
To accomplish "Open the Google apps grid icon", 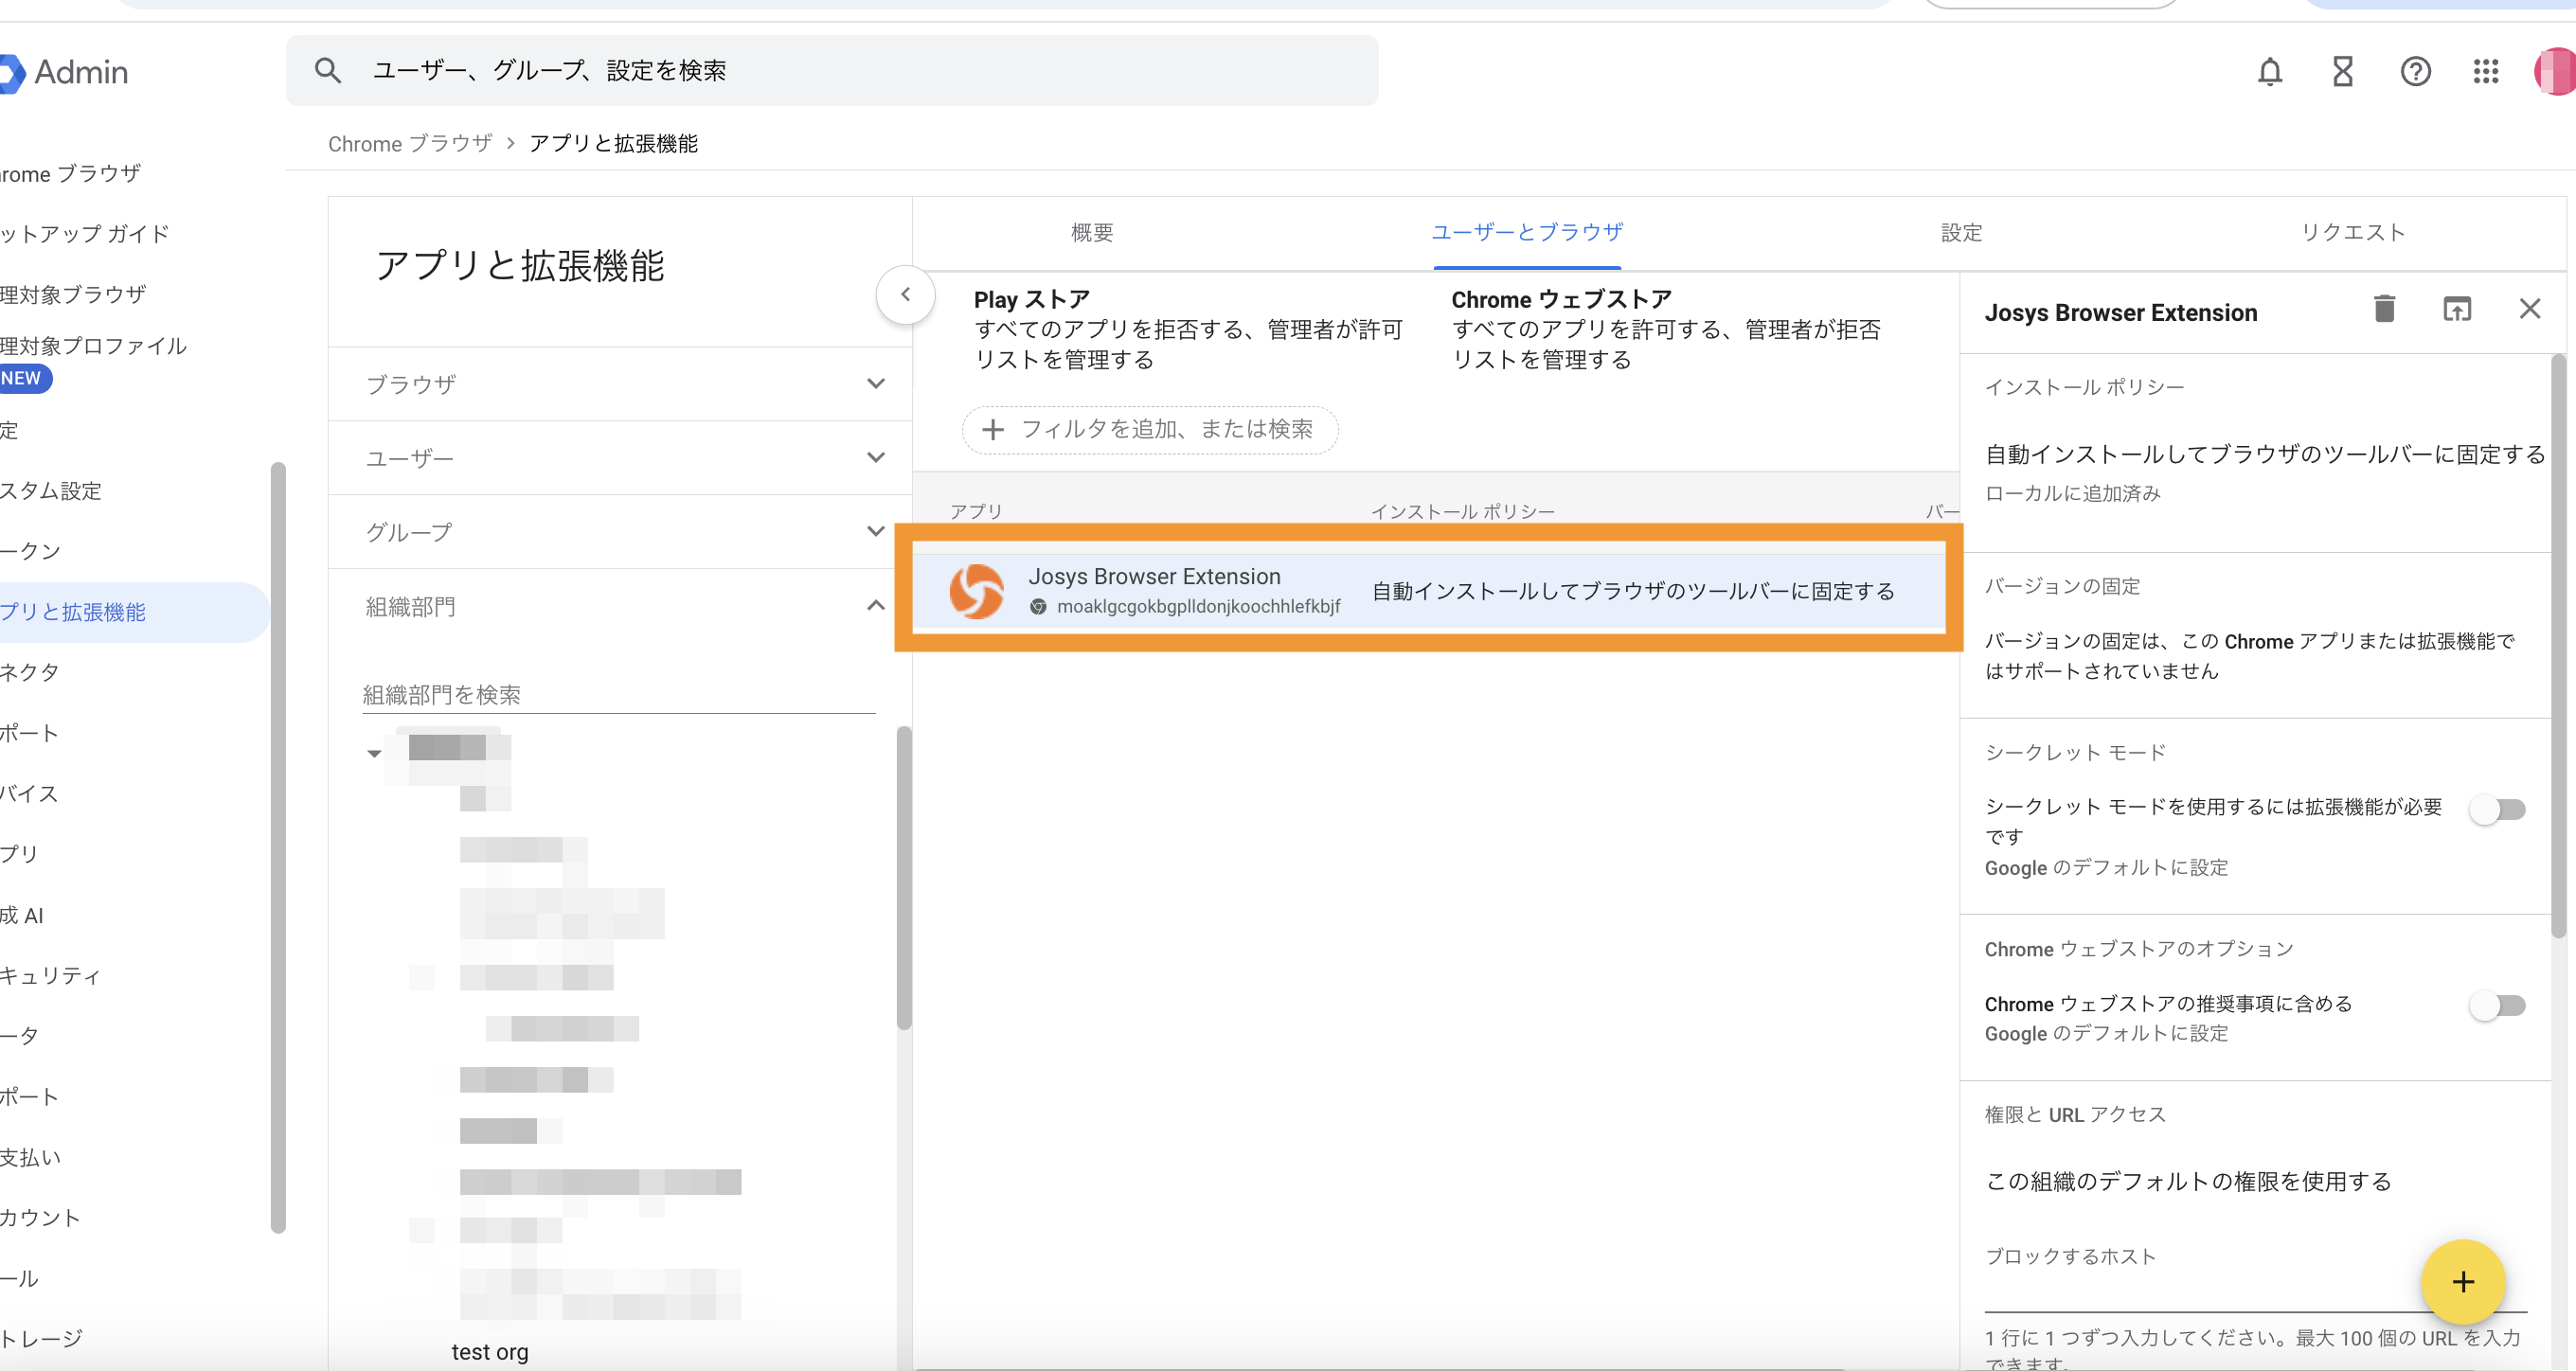I will [x=2485, y=72].
